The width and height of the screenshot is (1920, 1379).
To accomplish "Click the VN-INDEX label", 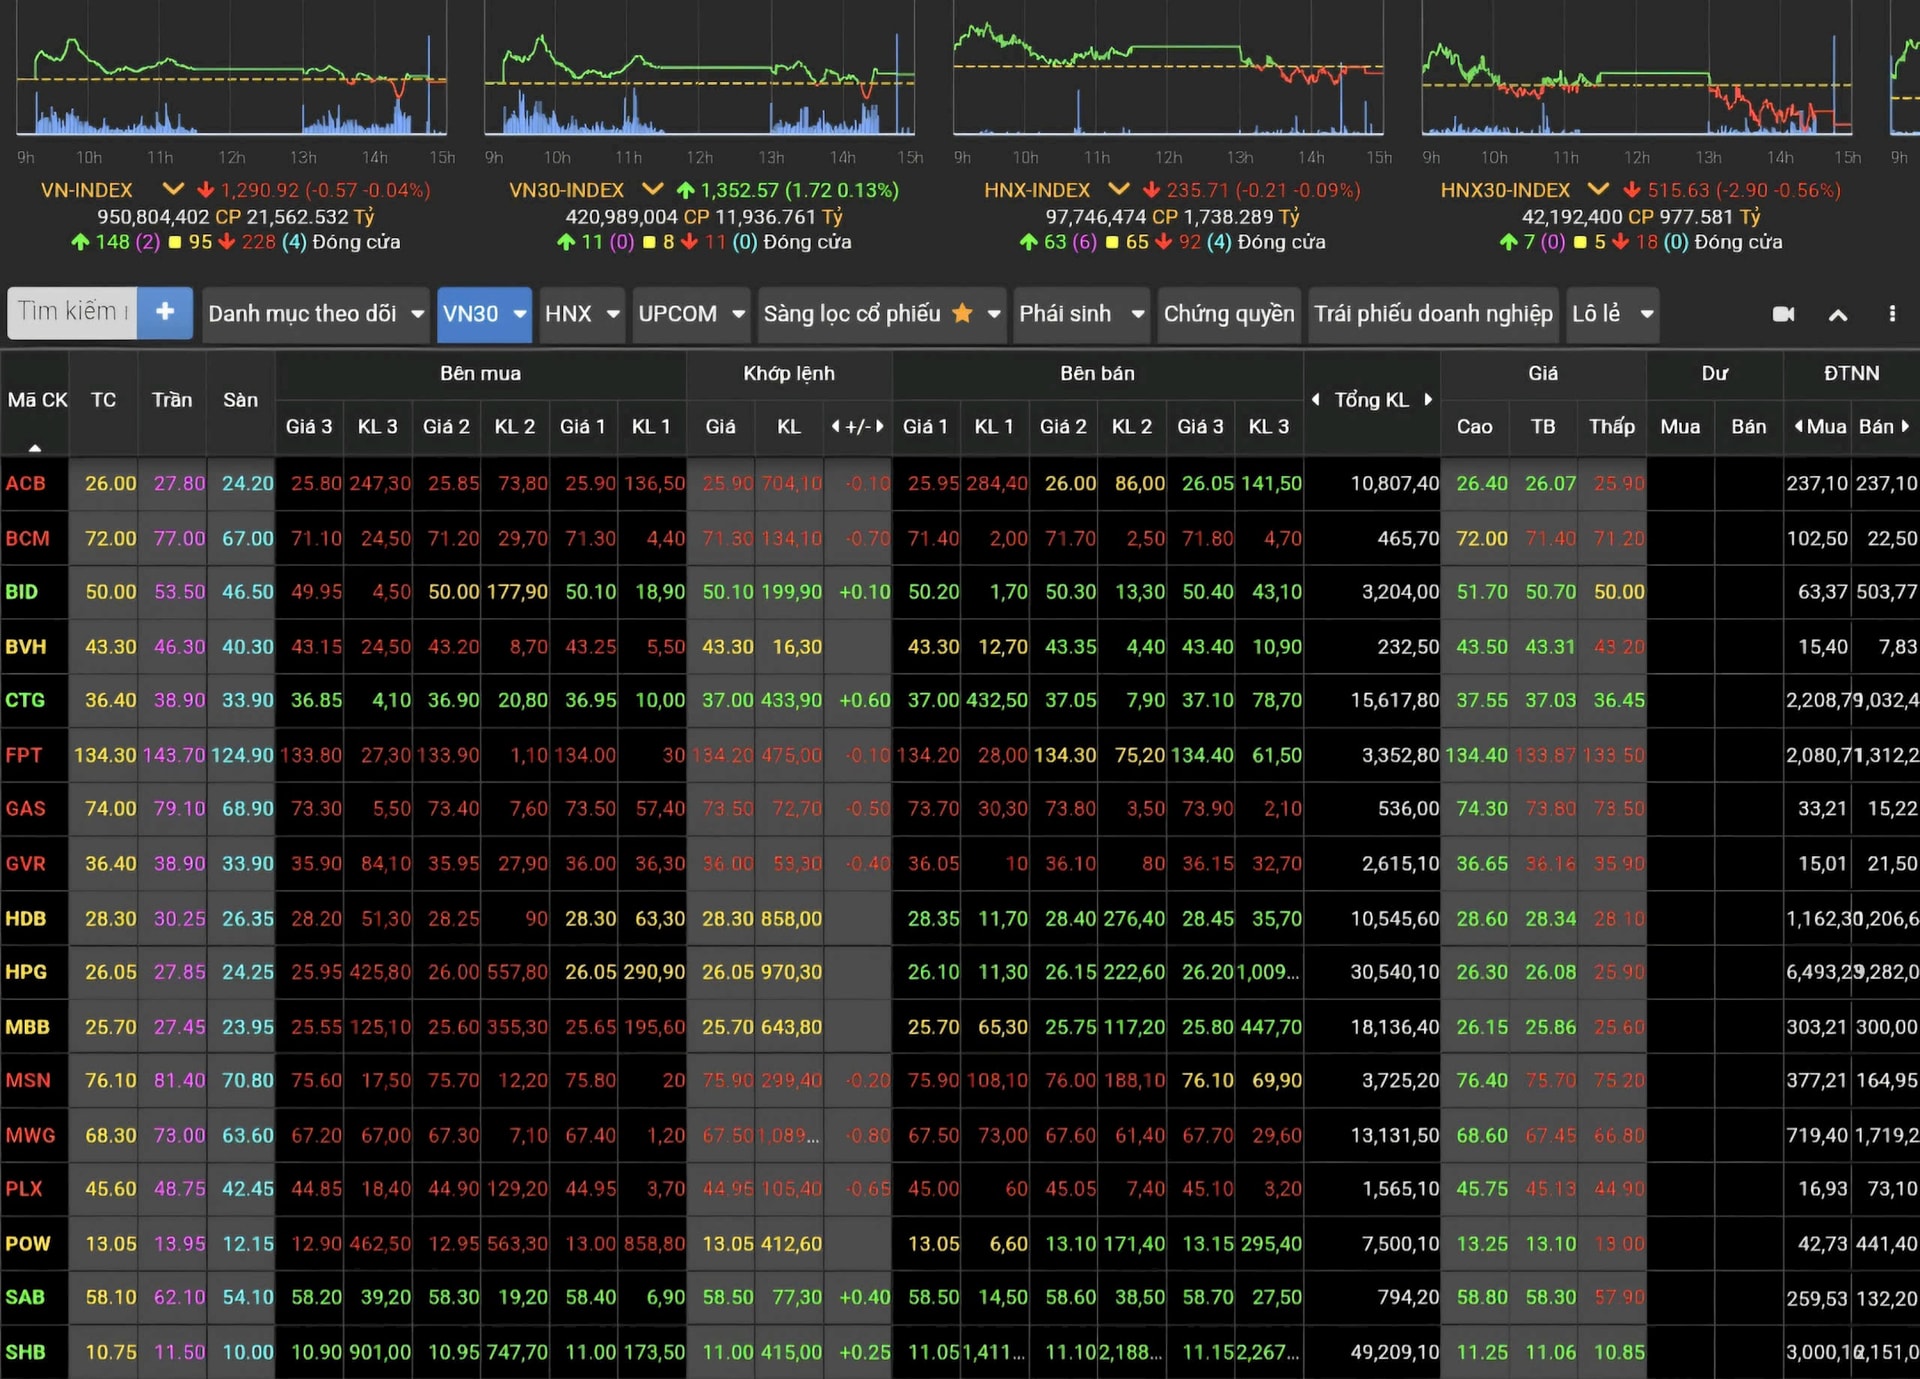I will (x=87, y=190).
